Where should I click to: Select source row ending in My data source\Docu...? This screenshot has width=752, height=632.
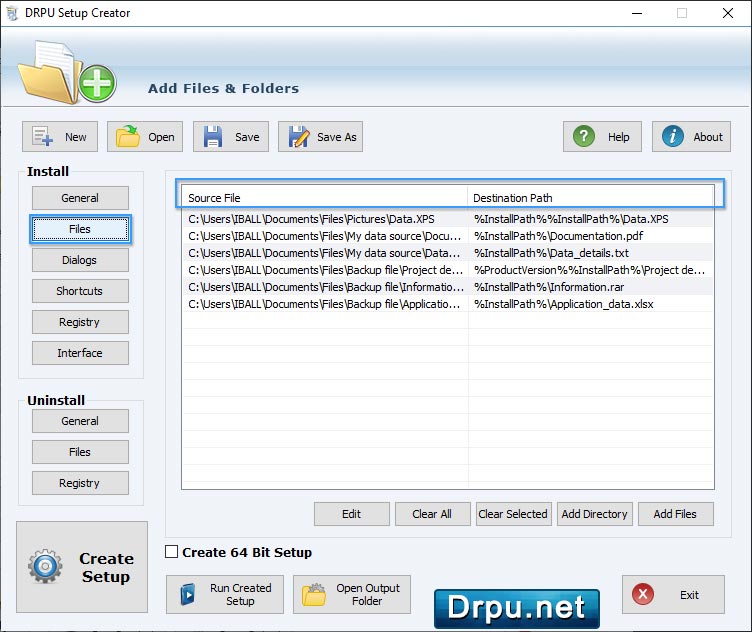[x=324, y=236]
